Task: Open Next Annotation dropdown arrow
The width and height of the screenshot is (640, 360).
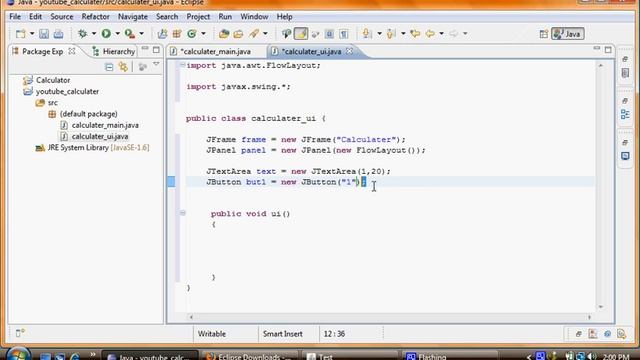Action: click(379, 34)
